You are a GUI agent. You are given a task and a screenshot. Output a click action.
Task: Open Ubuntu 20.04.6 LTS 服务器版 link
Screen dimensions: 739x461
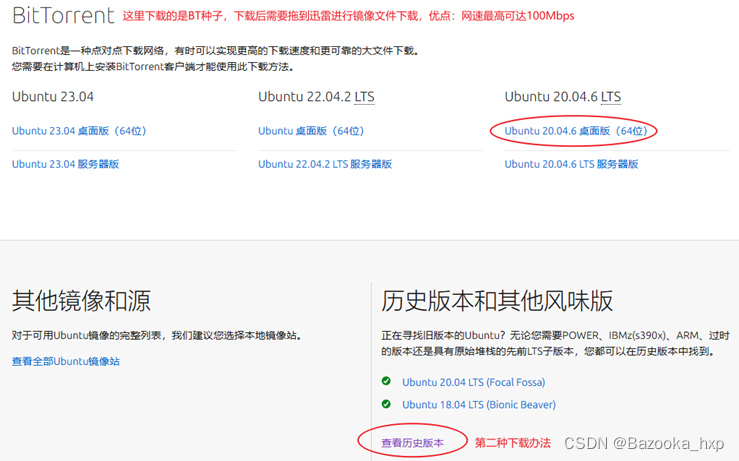571,164
